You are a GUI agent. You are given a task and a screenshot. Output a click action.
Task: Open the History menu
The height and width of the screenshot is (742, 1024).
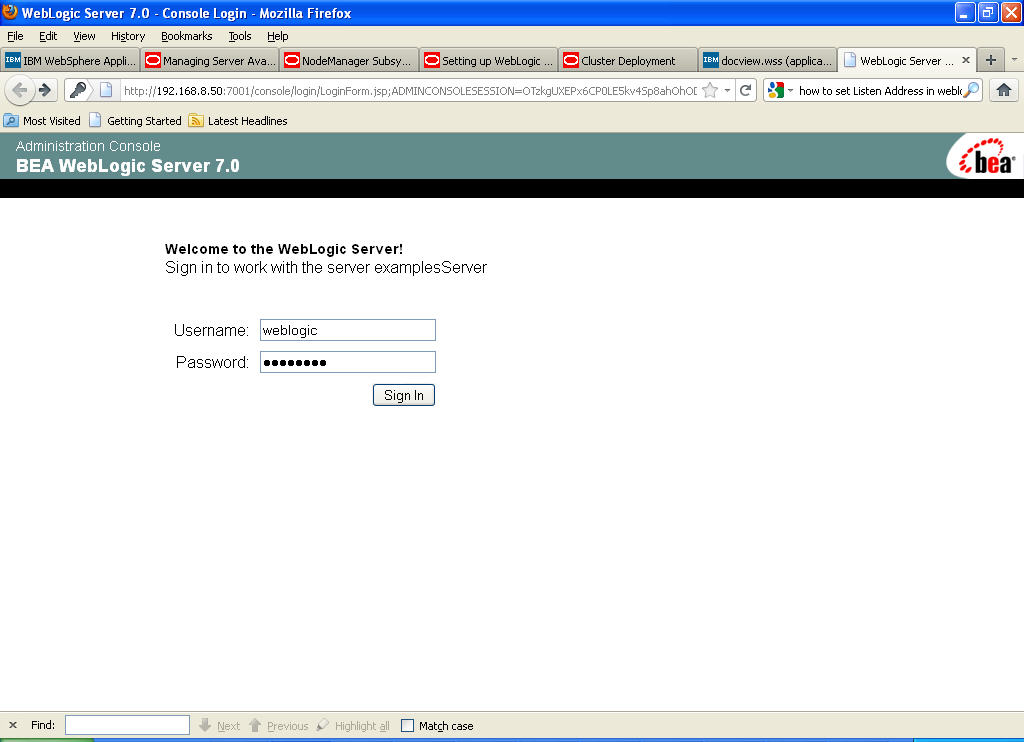127,36
